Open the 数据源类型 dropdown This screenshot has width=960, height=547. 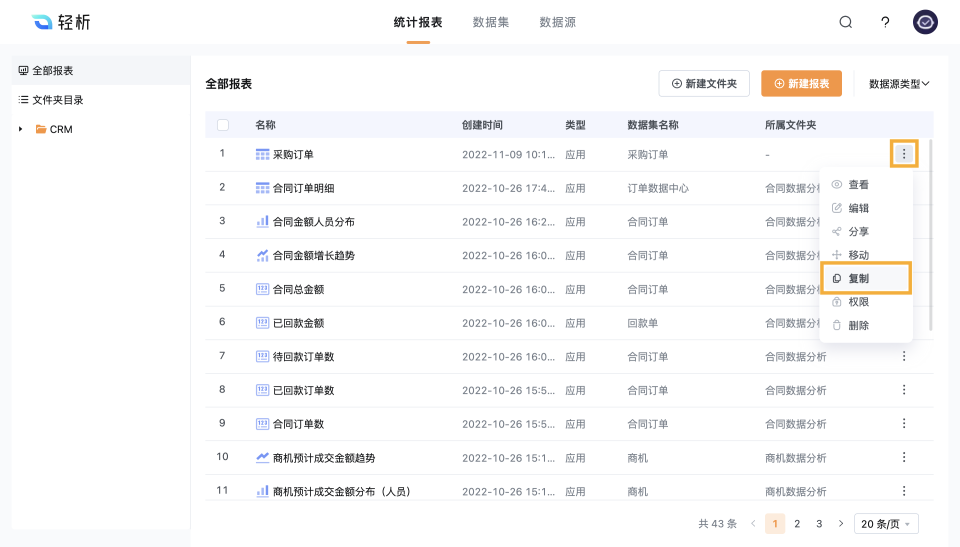click(899, 84)
